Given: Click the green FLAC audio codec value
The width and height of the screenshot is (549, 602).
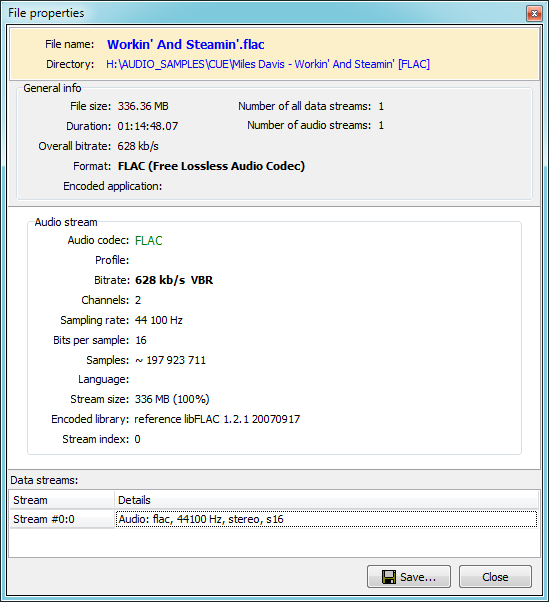Looking at the screenshot, I should 149,241.
